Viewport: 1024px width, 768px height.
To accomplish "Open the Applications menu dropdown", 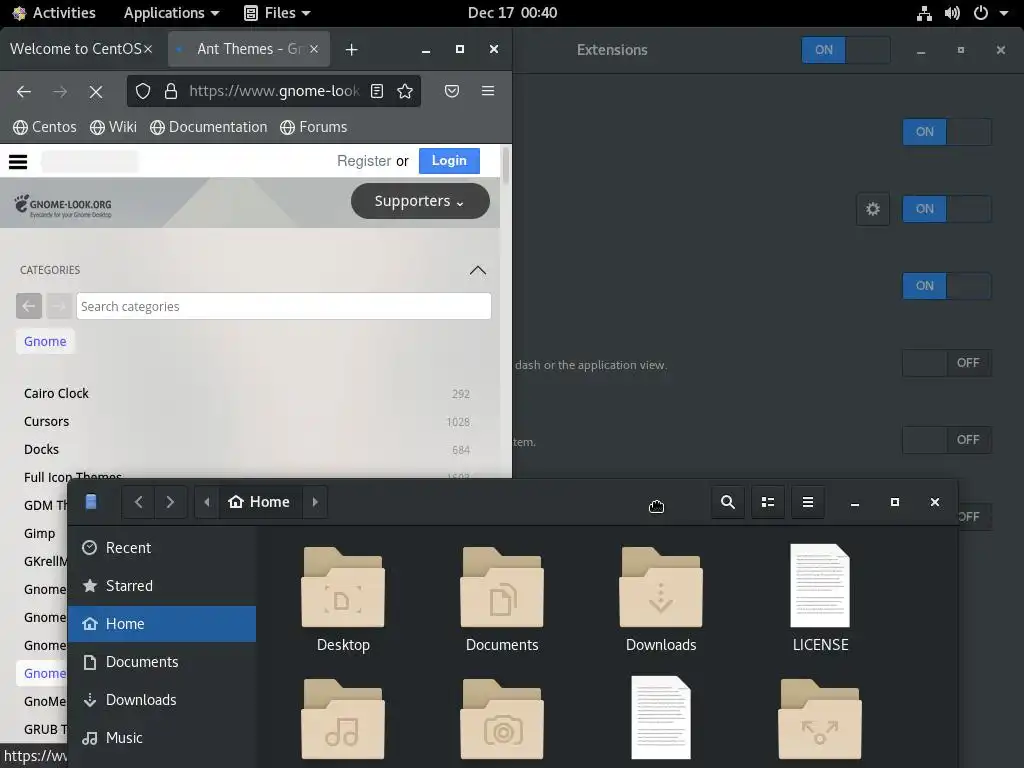I will tap(171, 13).
